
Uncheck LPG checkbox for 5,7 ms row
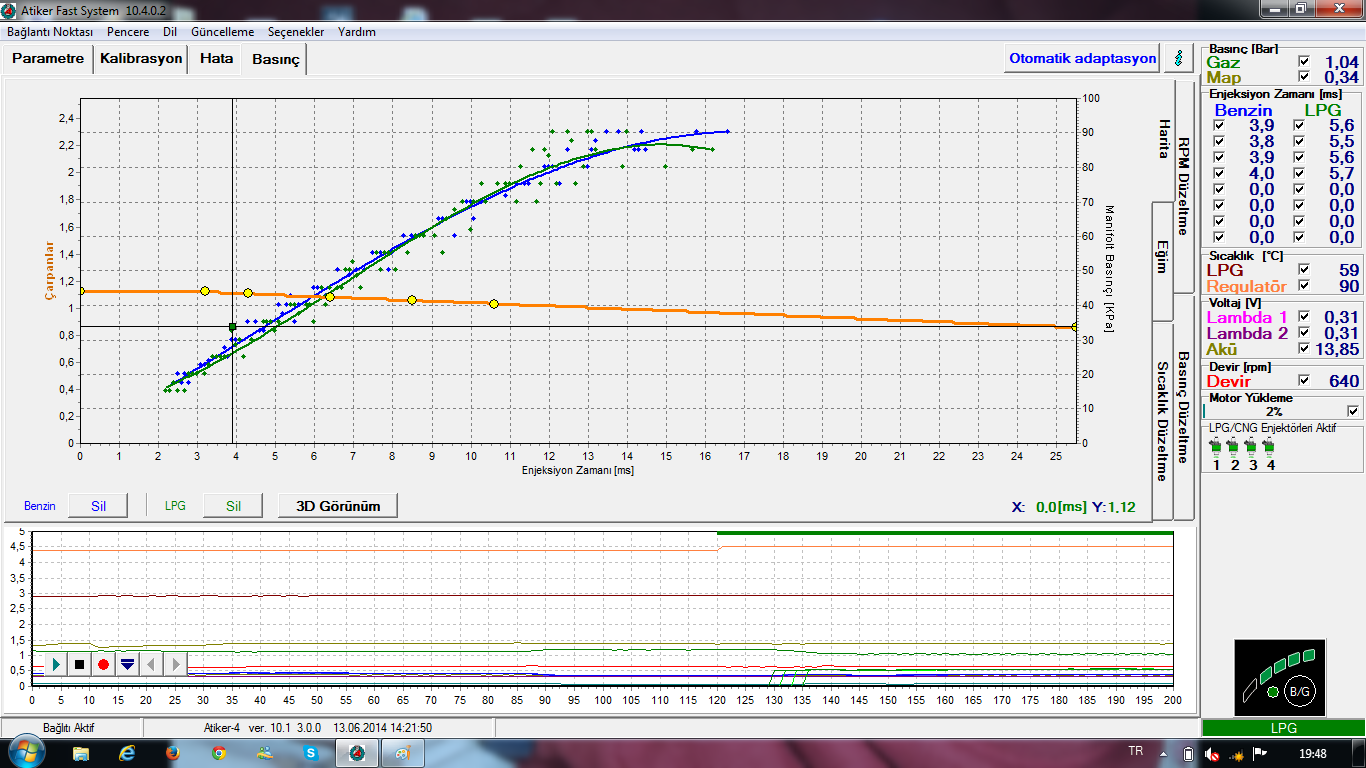(1300, 174)
